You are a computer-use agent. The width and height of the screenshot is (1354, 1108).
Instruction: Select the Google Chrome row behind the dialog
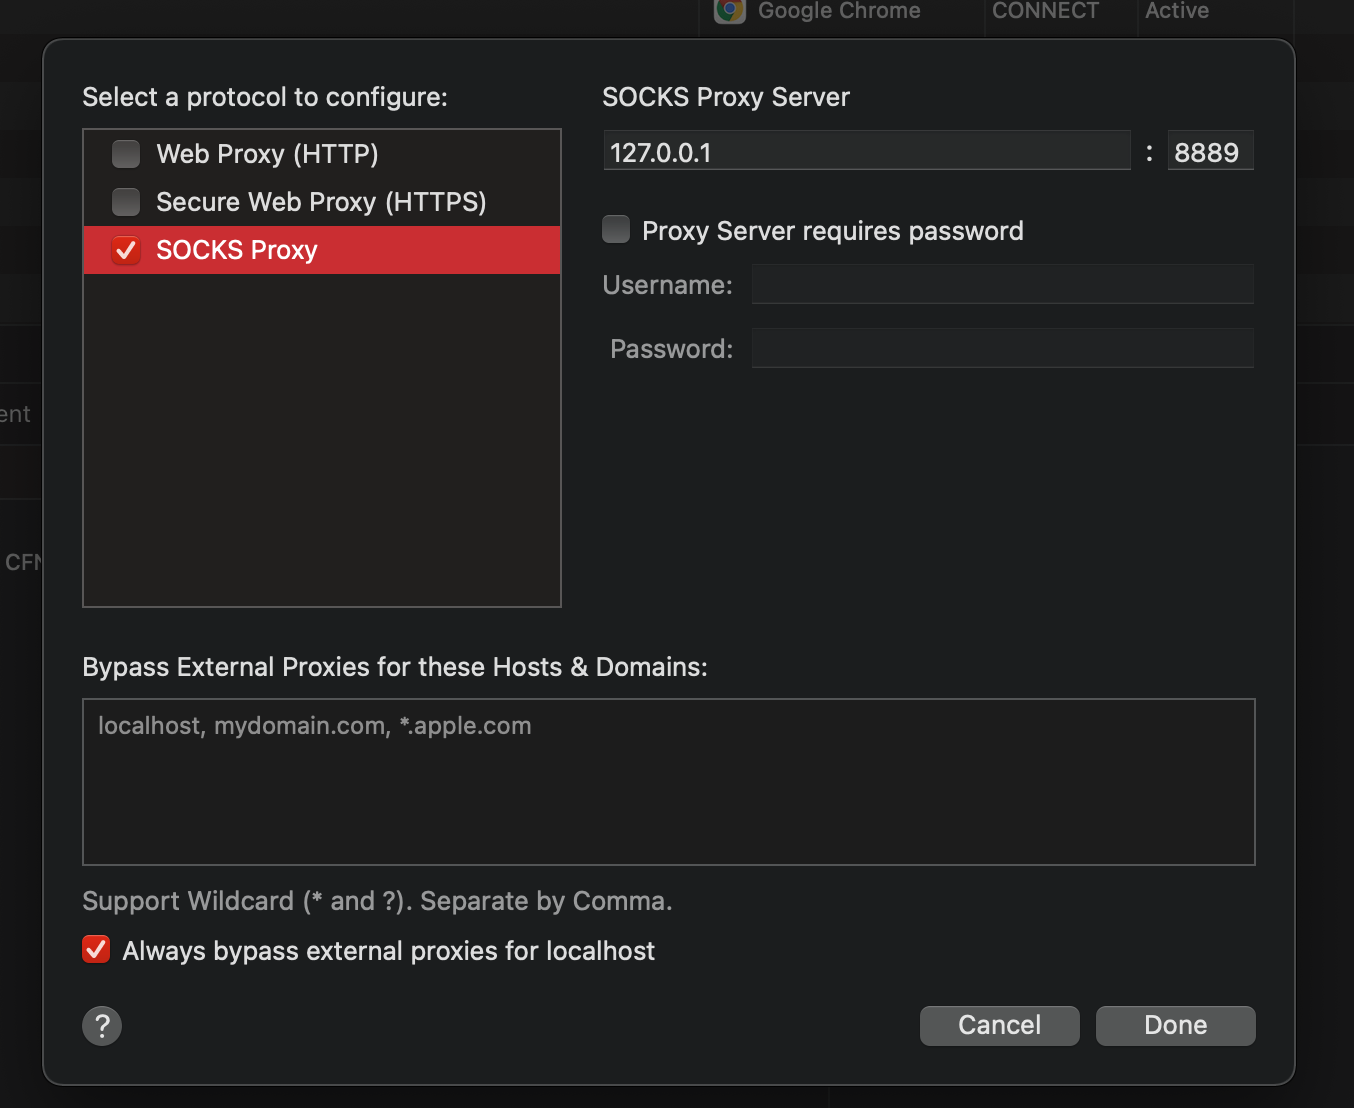[838, 11]
